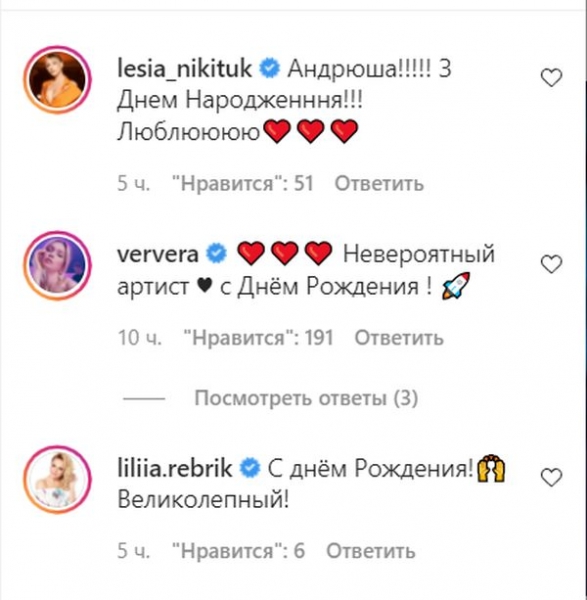Click the lesia_nikituk username link

(x=184, y=70)
